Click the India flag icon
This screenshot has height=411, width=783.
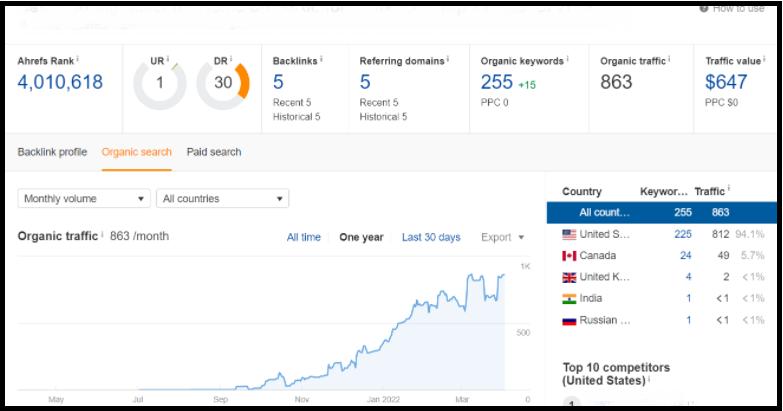click(569, 299)
